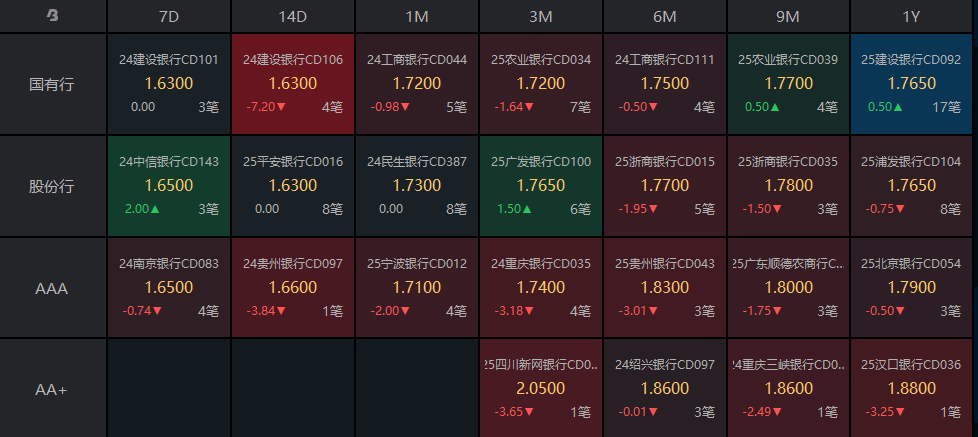The image size is (978, 437).
Task: Click the 25农业银行CD039 bond name
Action: (x=788, y=60)
